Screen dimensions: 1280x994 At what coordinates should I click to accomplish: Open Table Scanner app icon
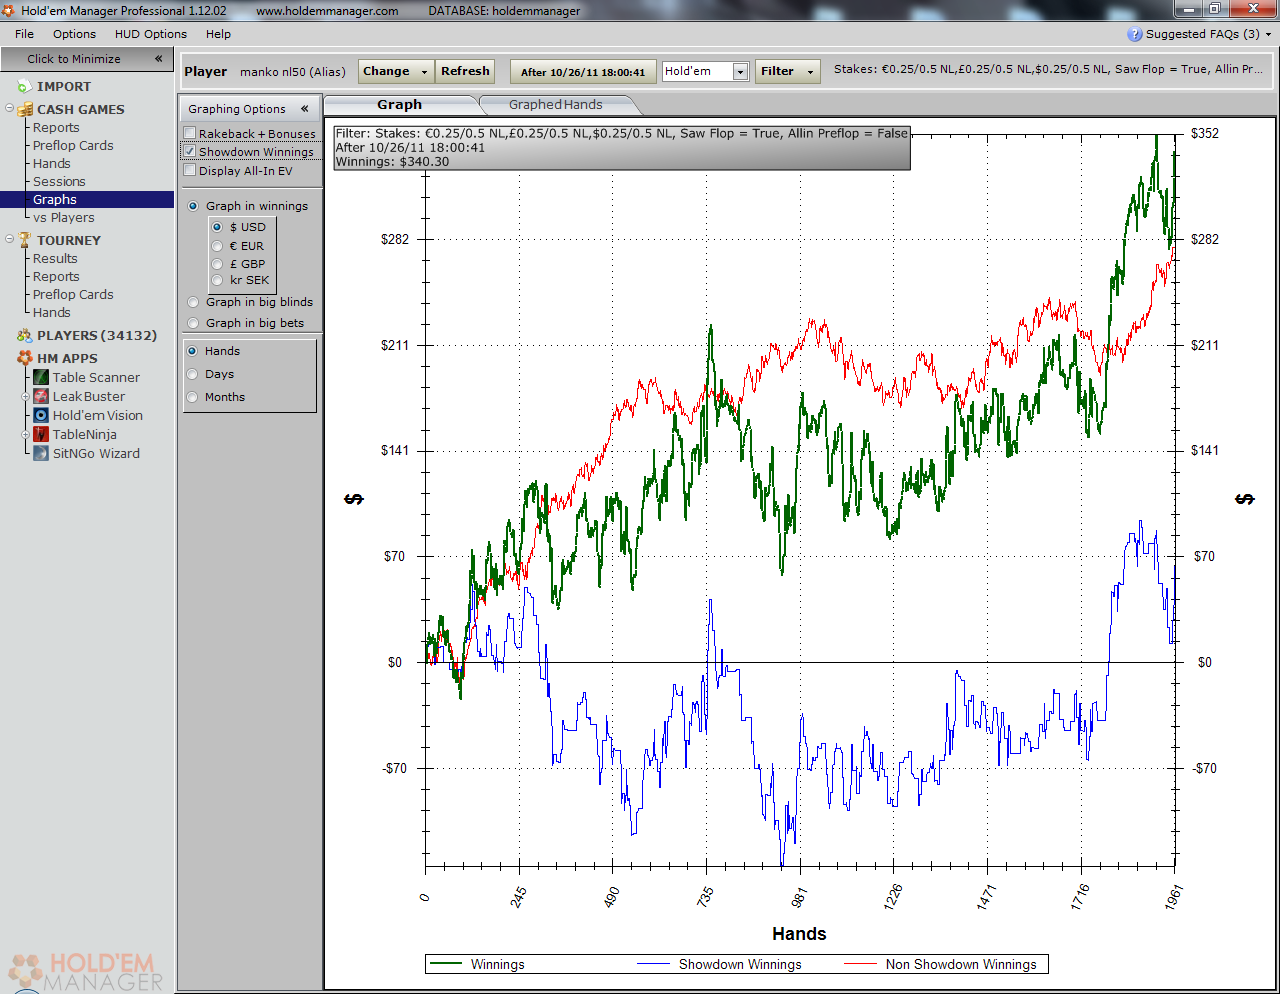coord(41,377)
